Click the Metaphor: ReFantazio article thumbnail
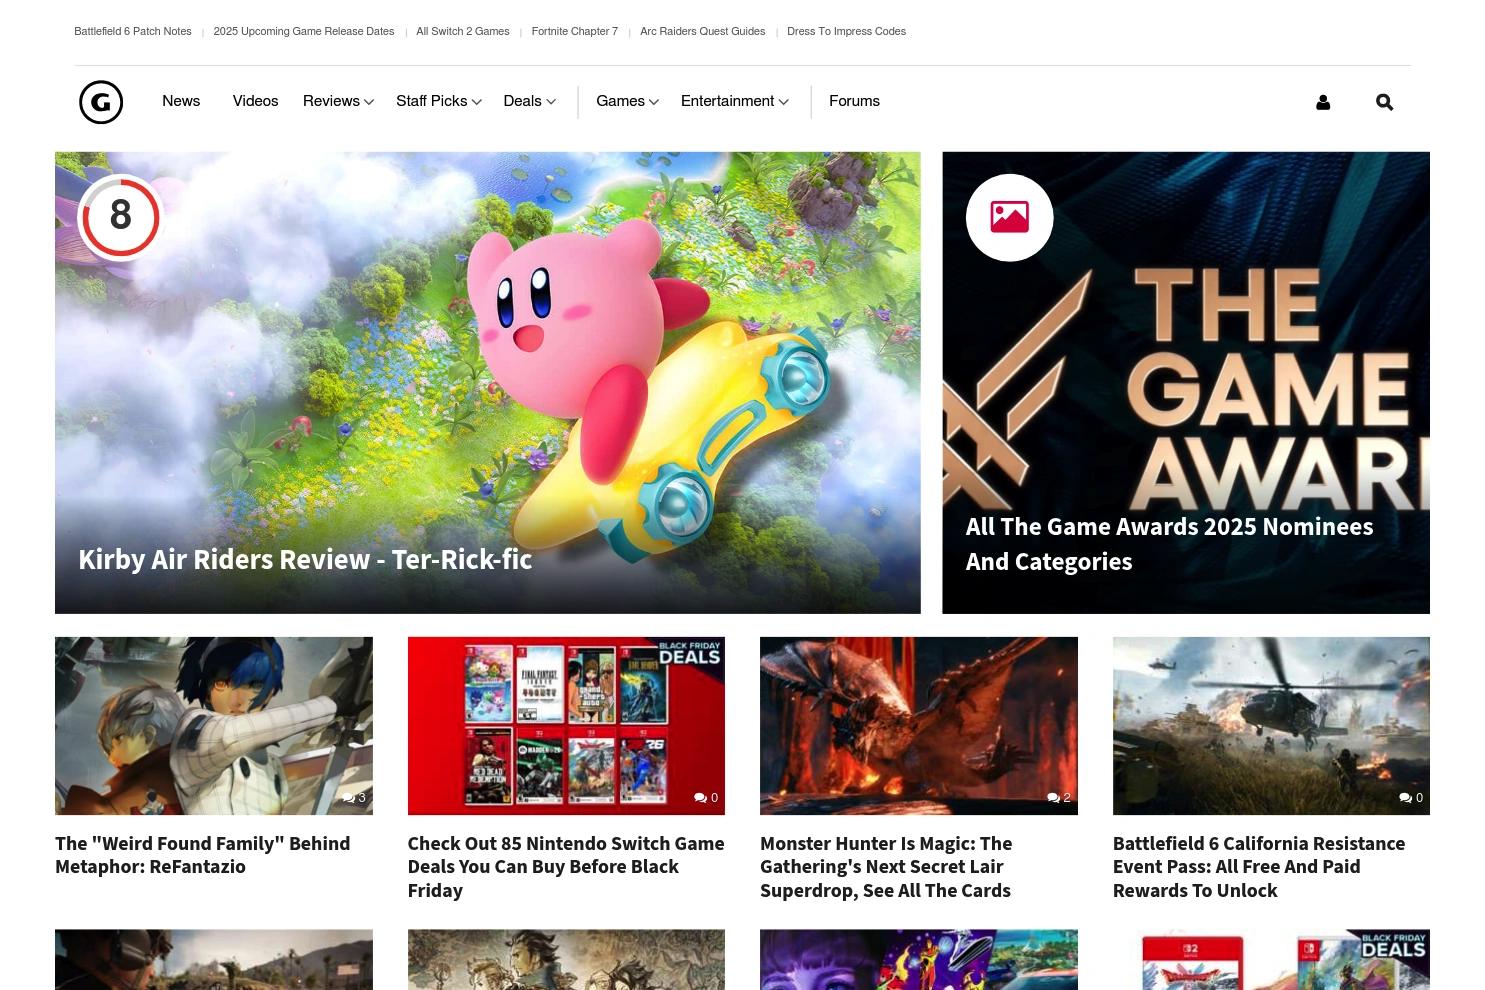 tap(214, 726)
